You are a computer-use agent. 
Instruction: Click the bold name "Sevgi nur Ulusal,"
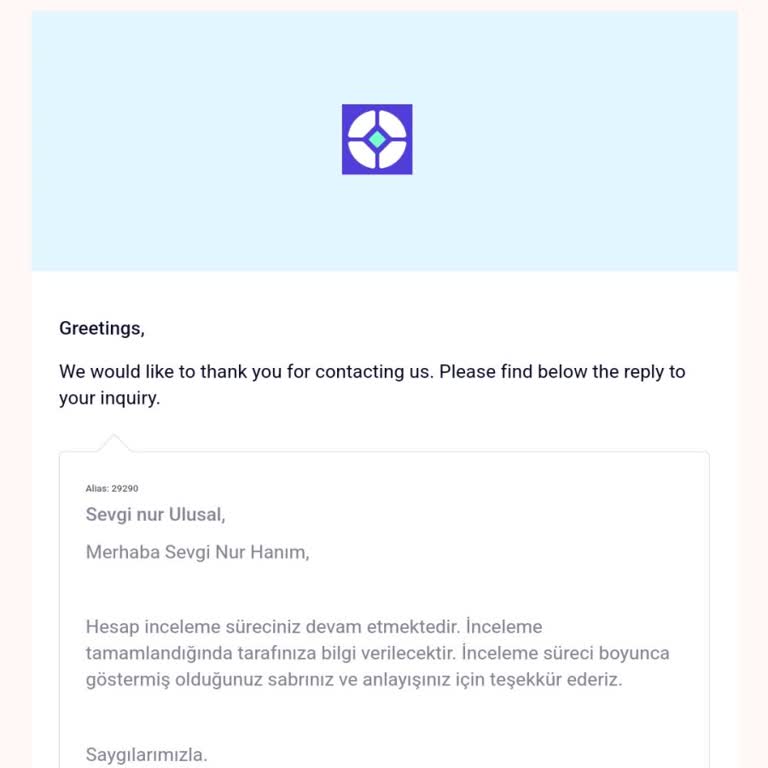click(156, 515)
